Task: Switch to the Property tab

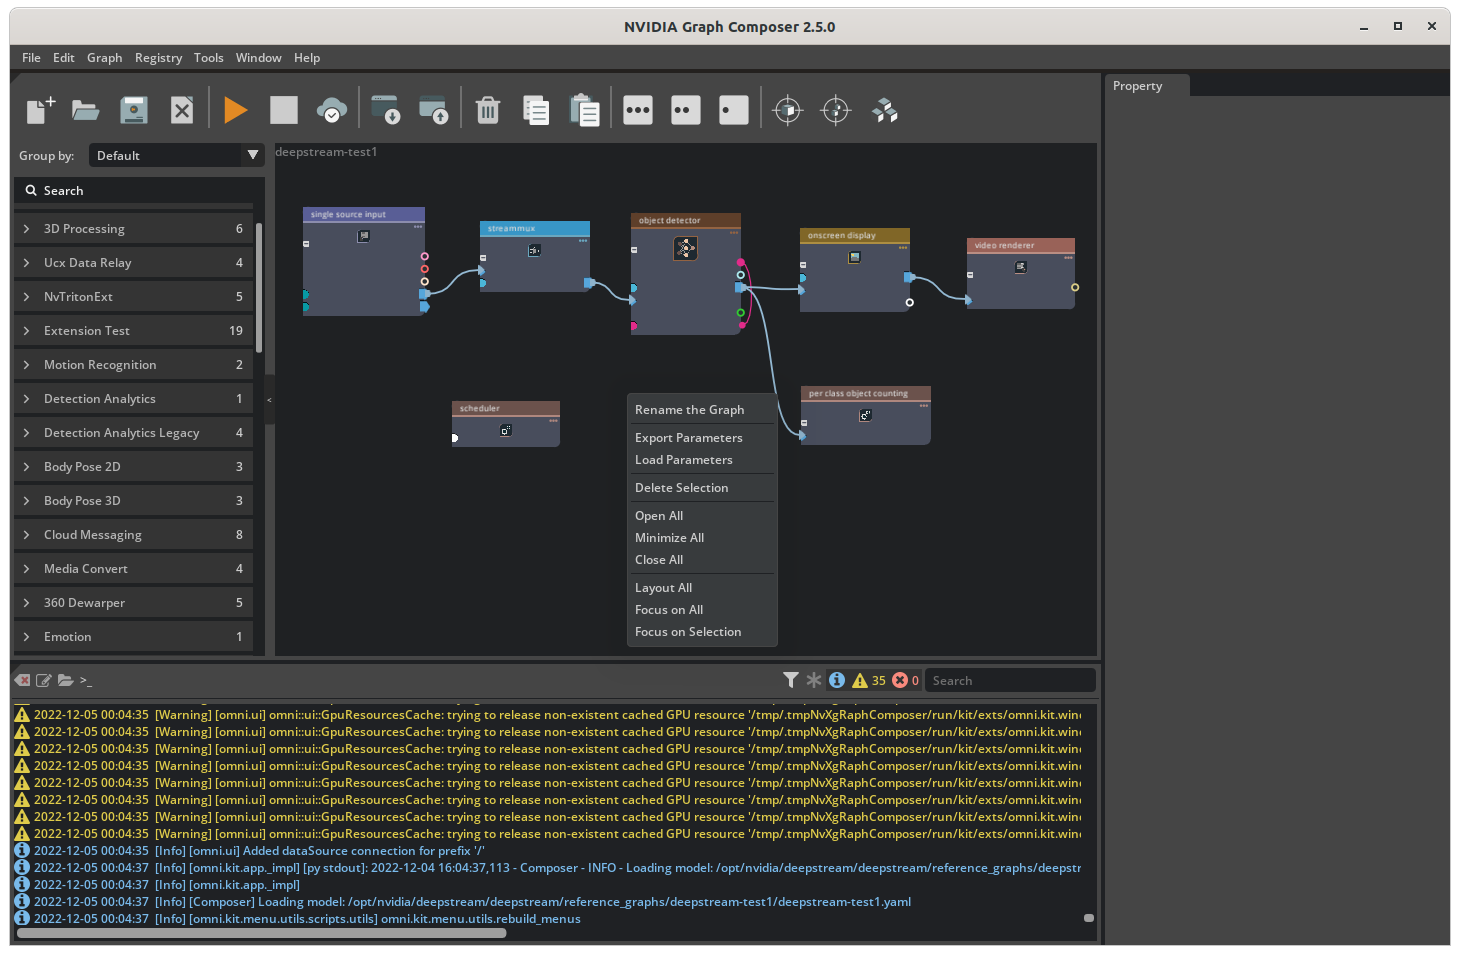Action: (1147, 86)
